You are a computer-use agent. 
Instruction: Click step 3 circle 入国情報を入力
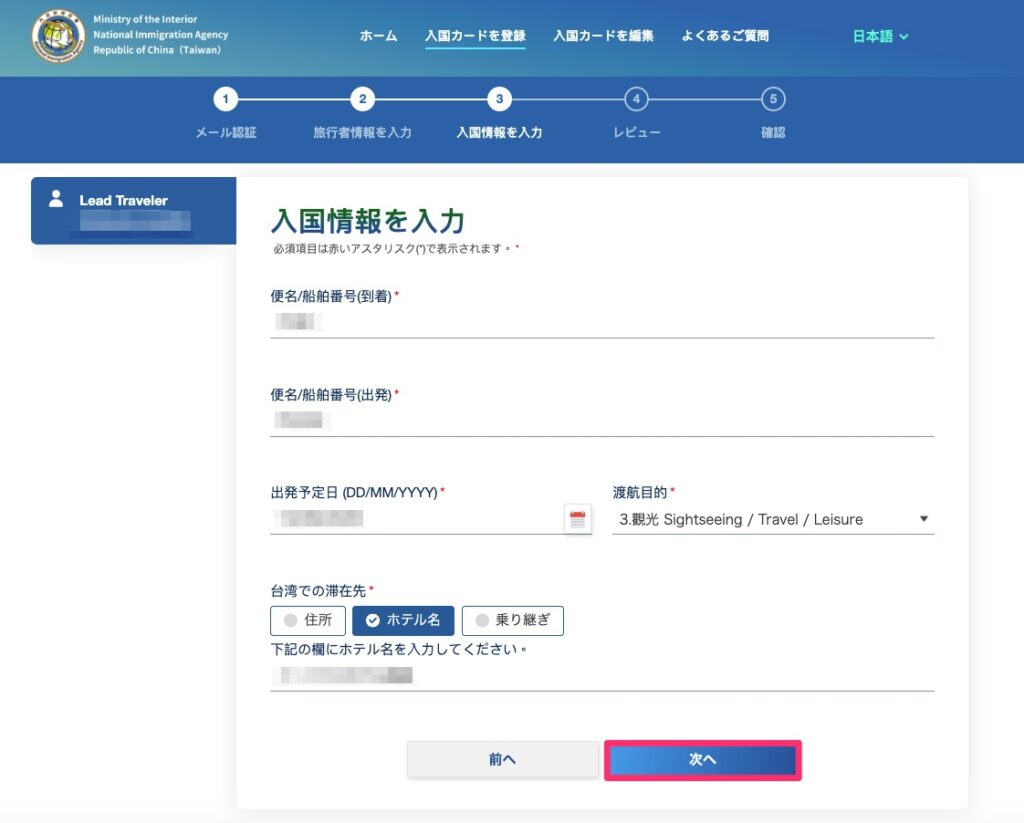(499, 99)
